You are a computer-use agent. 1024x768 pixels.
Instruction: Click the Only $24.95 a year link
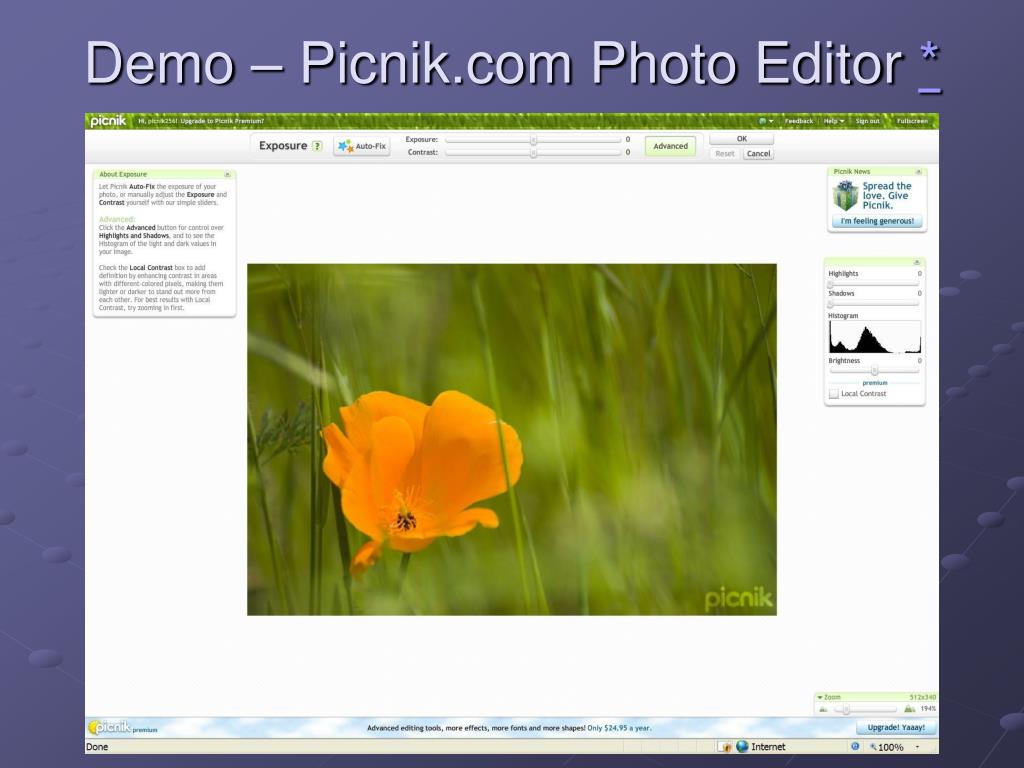click(619, 728)
